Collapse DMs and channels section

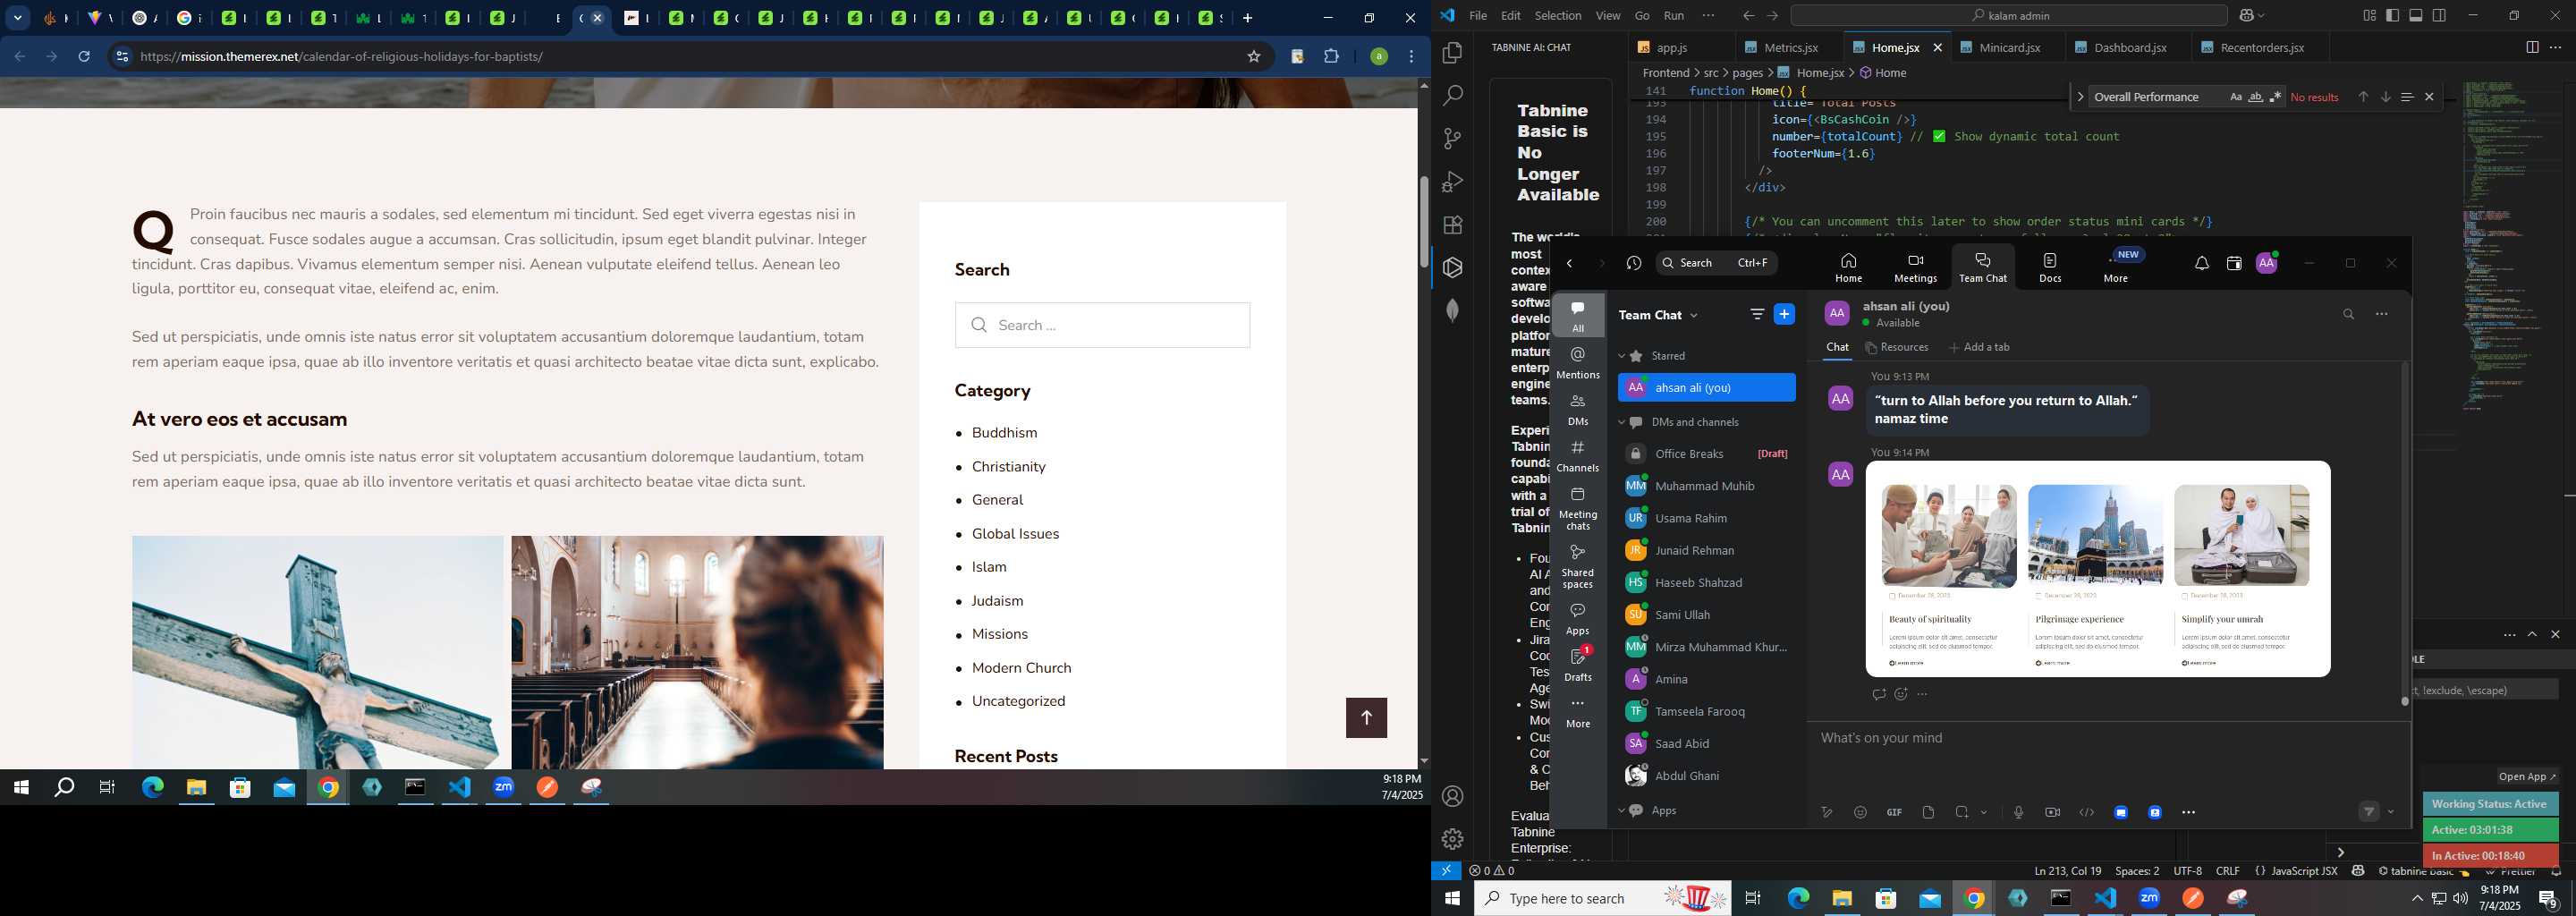coord(1621,422)
